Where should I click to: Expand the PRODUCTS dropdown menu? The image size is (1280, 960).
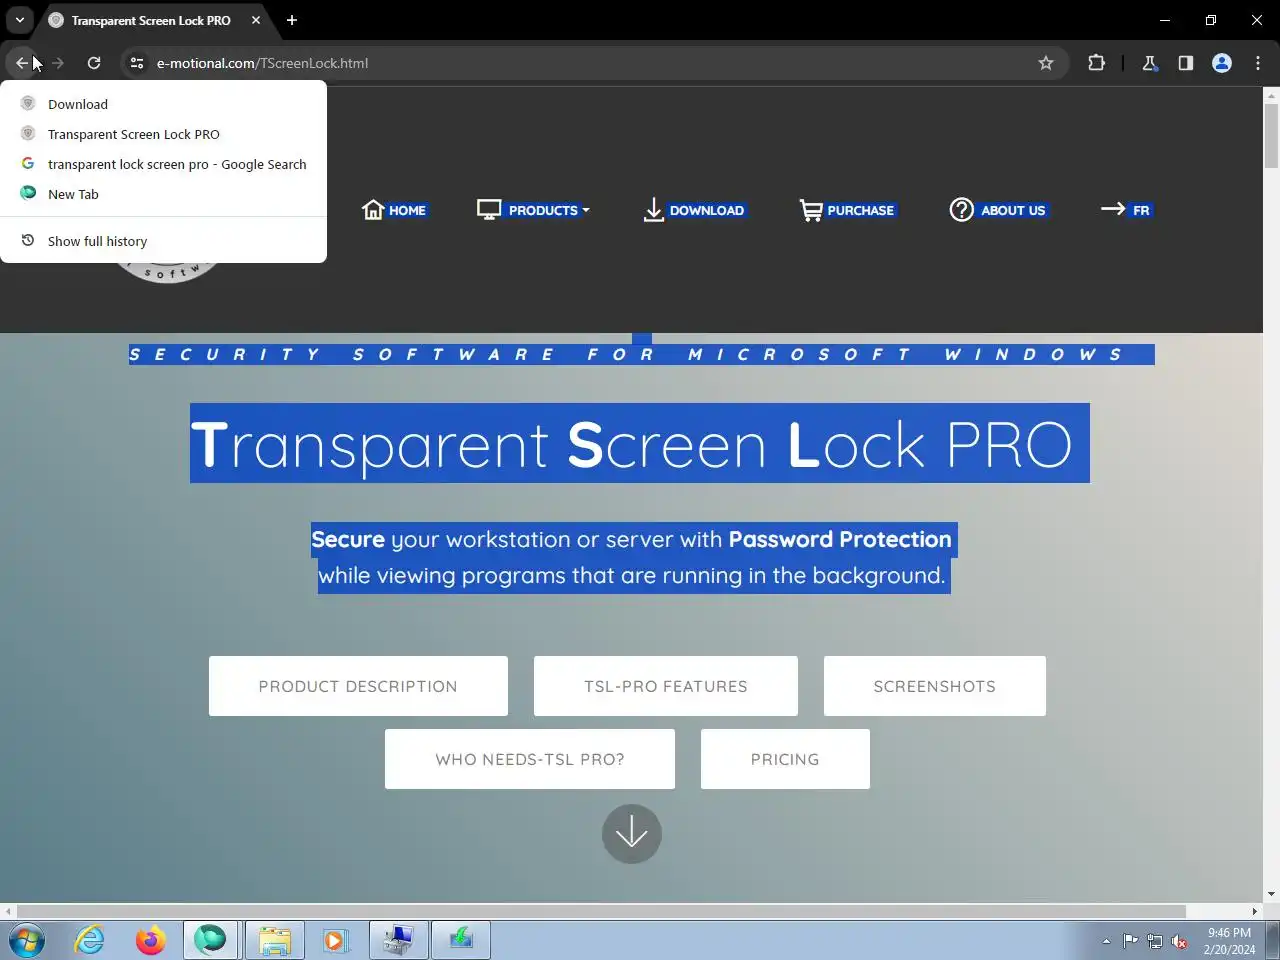tap(533, 210)
